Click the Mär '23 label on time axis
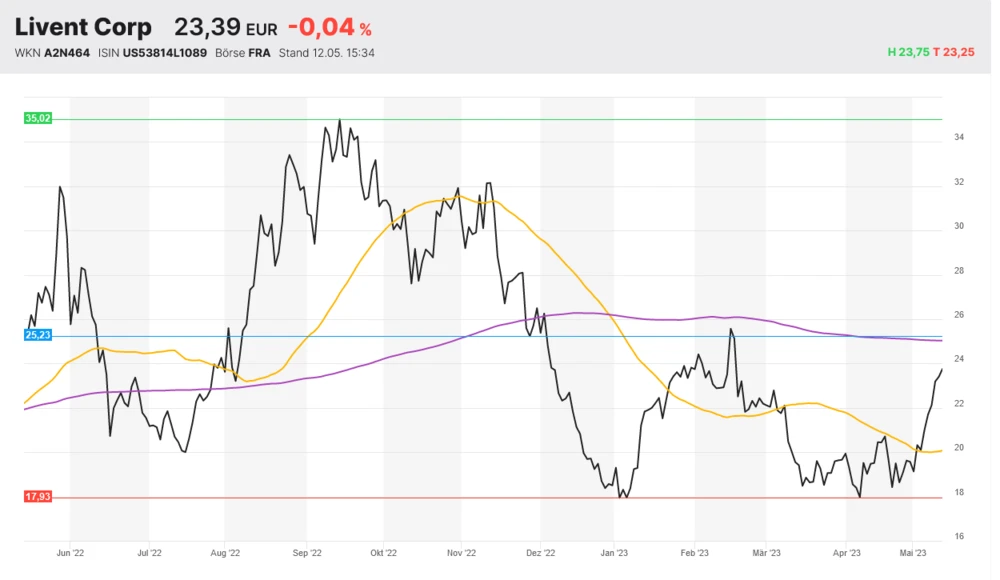Viewport: 1000px width, 580px height. tap(766, 551)
